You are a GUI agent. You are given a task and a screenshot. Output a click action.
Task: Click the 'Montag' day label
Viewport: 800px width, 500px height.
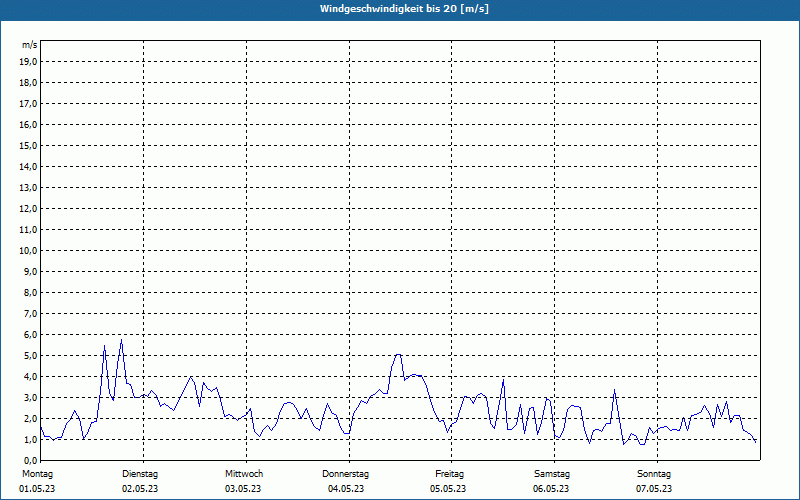(37, 474)
